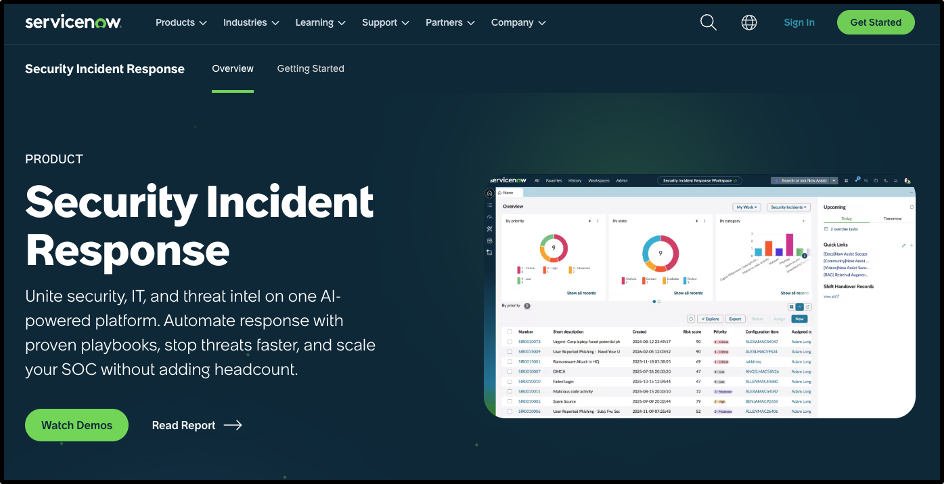The width and height of the screenshot is (944, 484).
Task: Expand the Learning menu
Action: click(320, 22)
